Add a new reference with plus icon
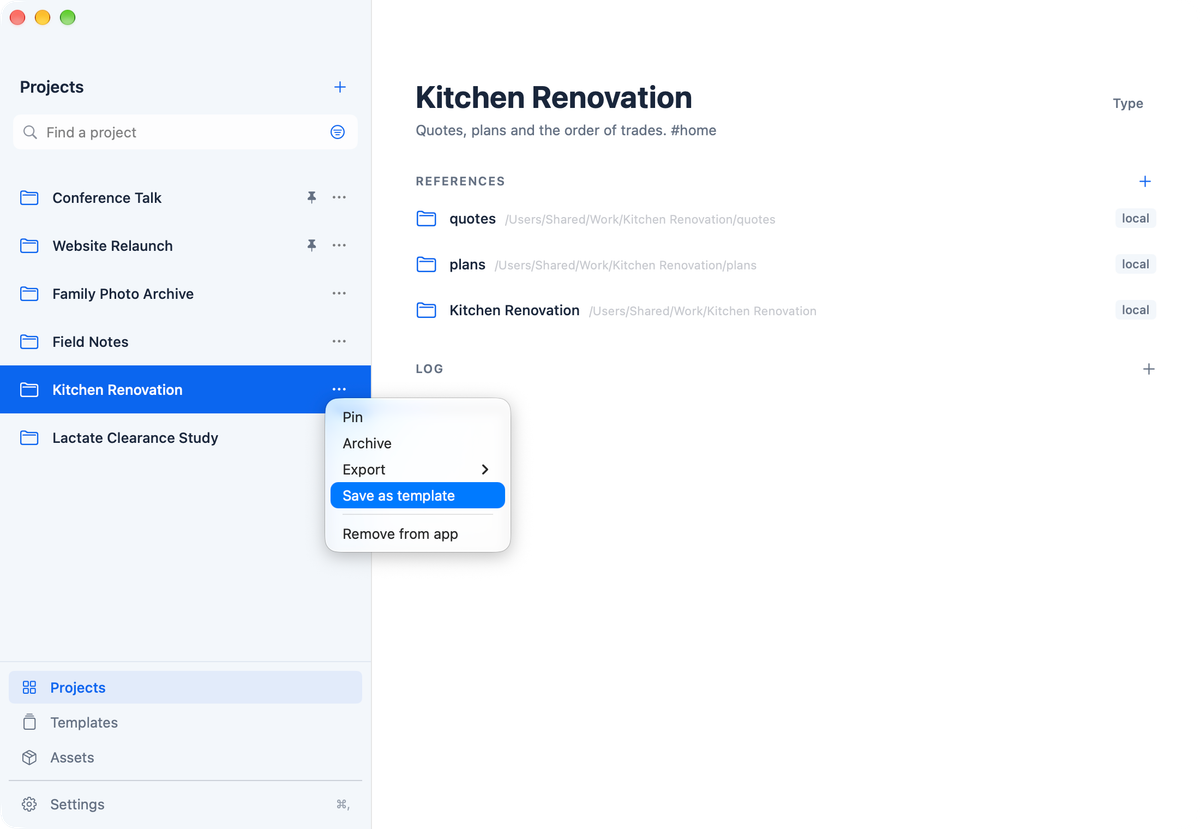The width and height of the screenshot is (1200, 829). click(1145, 181)
